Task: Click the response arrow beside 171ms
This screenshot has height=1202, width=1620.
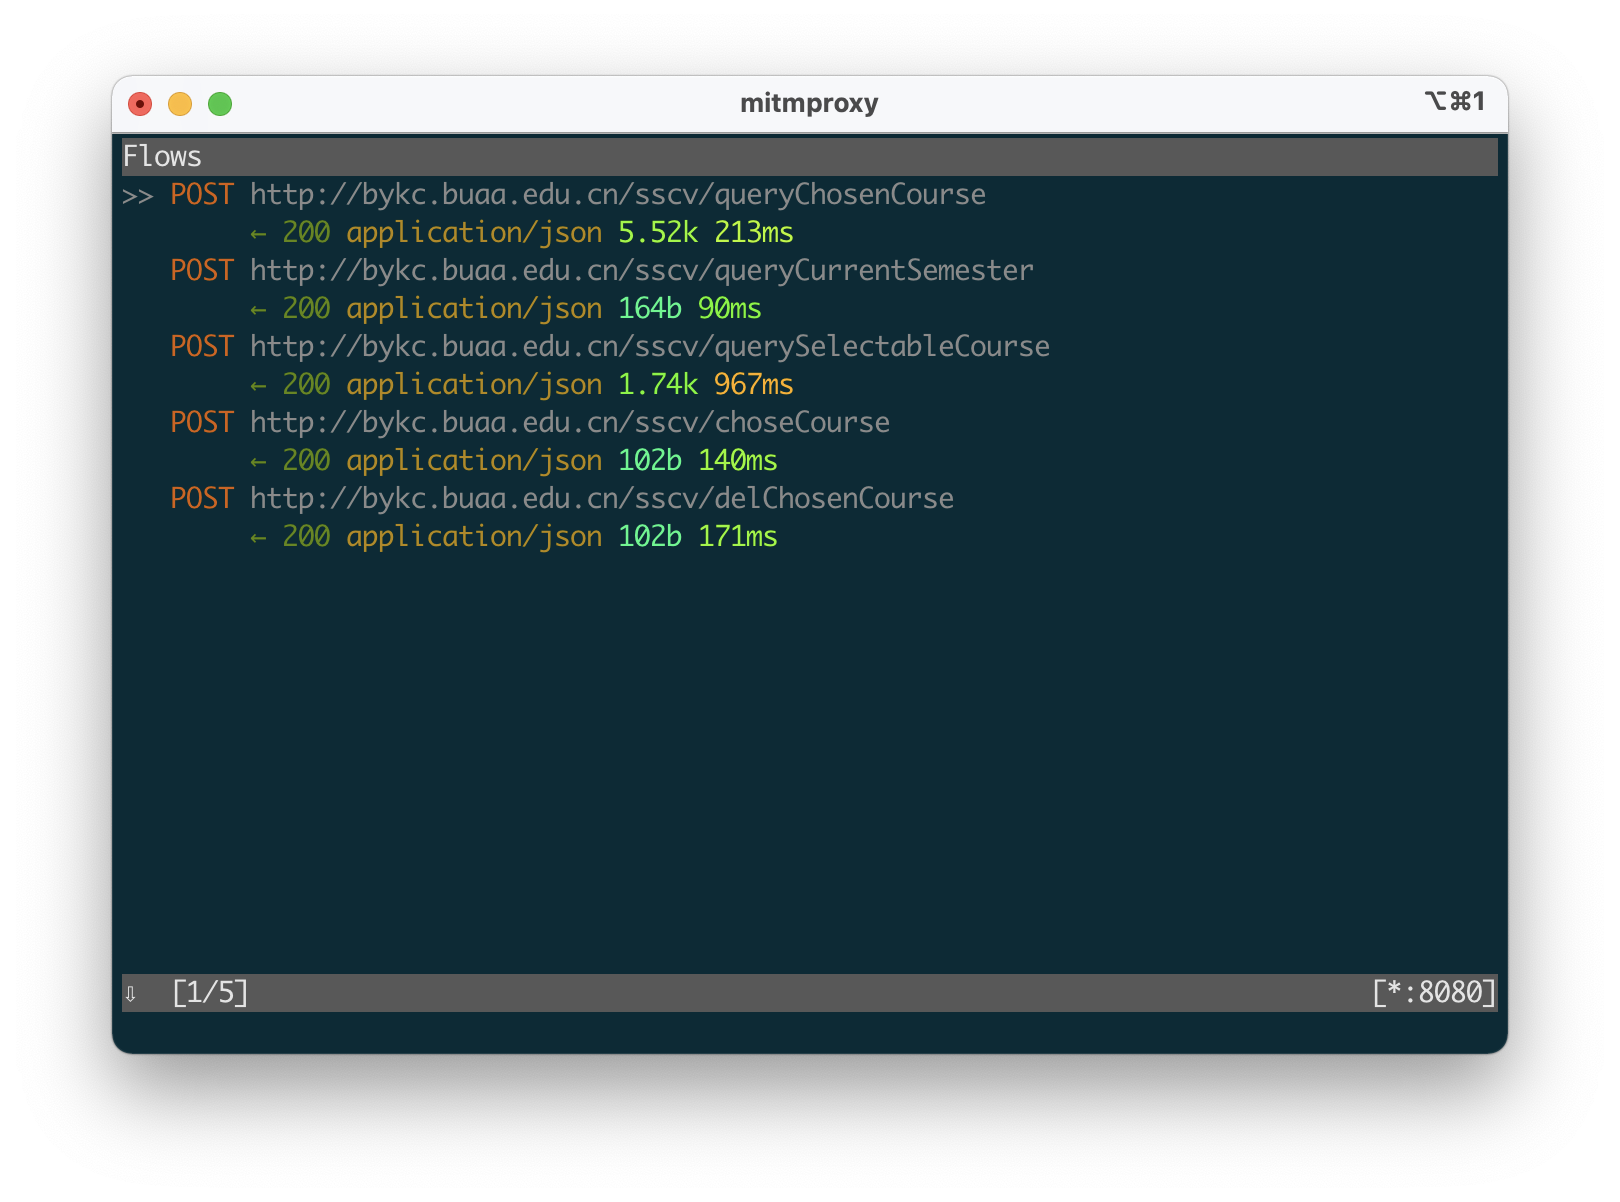Action: coord(258,538)
